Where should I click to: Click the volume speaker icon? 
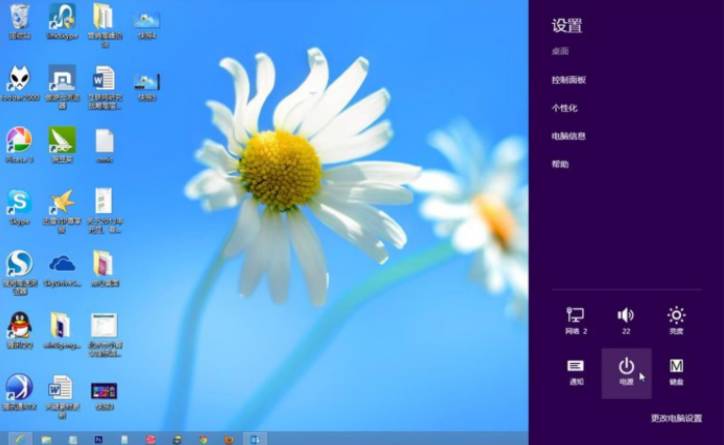tap(626, 316)
